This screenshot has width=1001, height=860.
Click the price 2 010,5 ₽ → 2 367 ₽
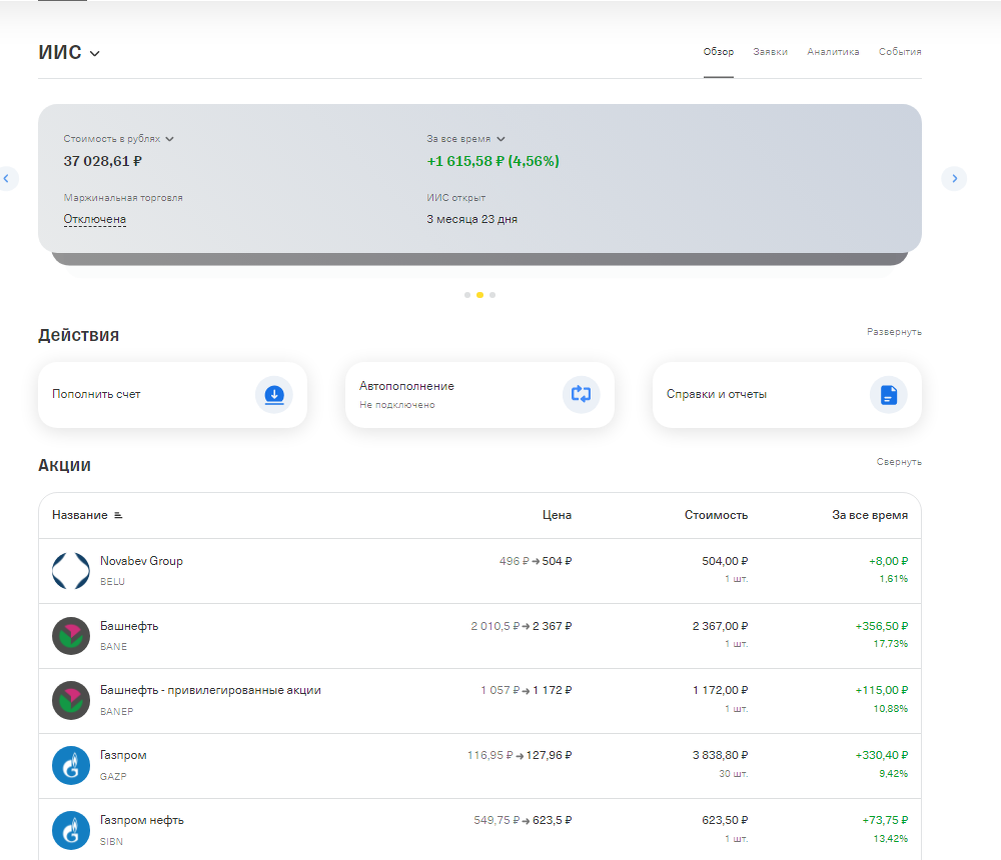pyautogui.click(x=521, y=626)
